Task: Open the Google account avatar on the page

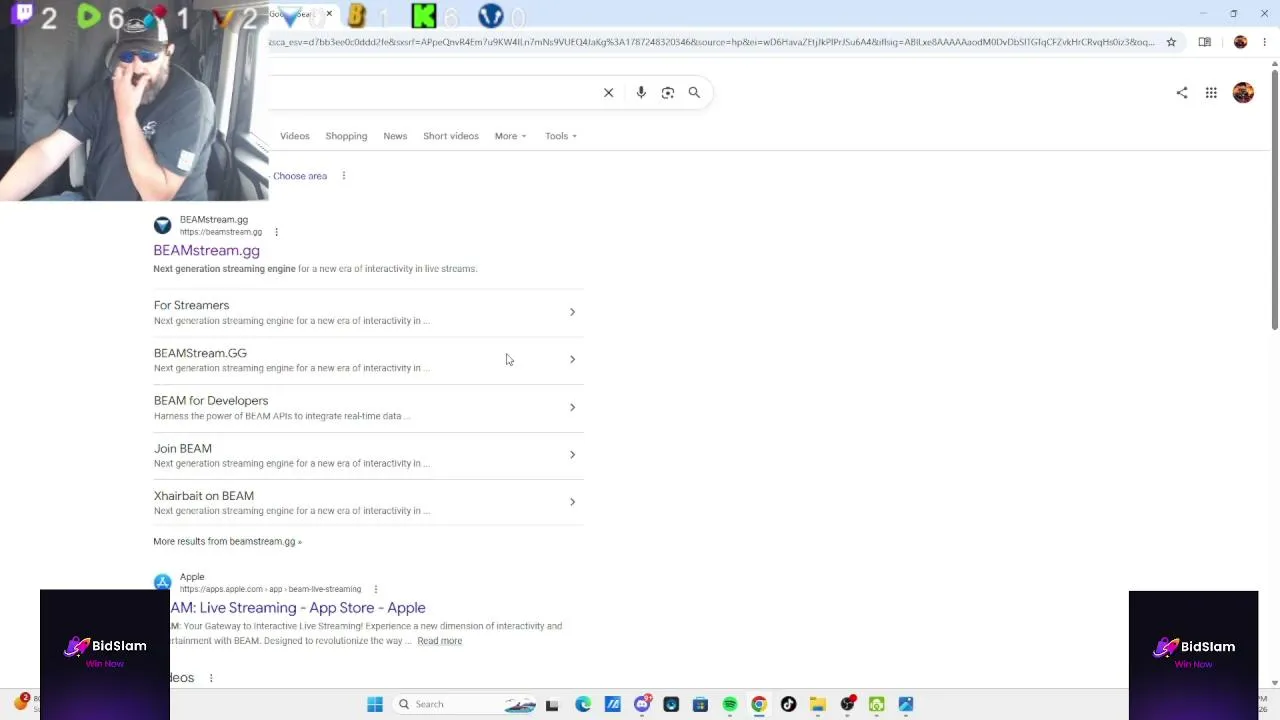Action: tap(1243, 93)
